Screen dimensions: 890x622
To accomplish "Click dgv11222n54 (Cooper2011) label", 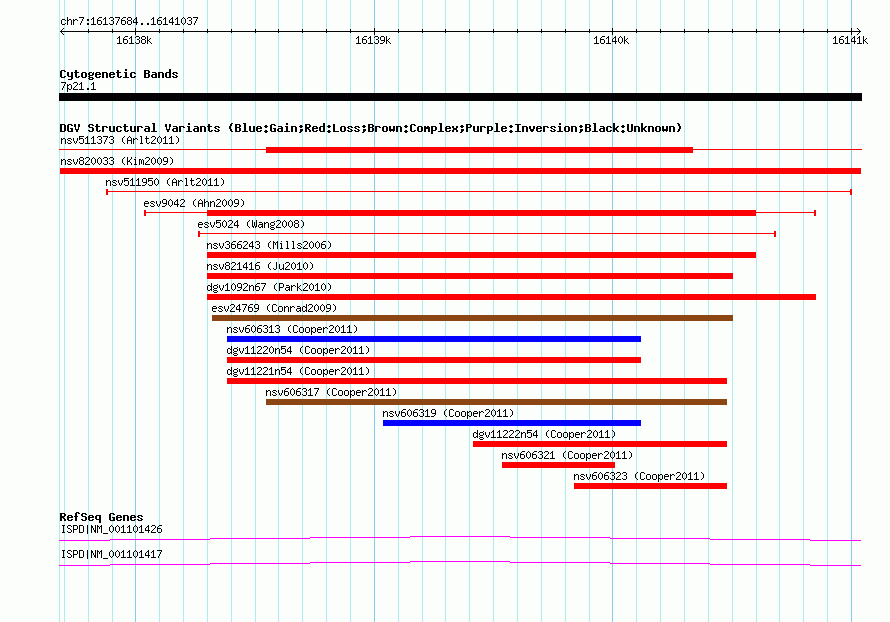I will click(x=544, y=434).
